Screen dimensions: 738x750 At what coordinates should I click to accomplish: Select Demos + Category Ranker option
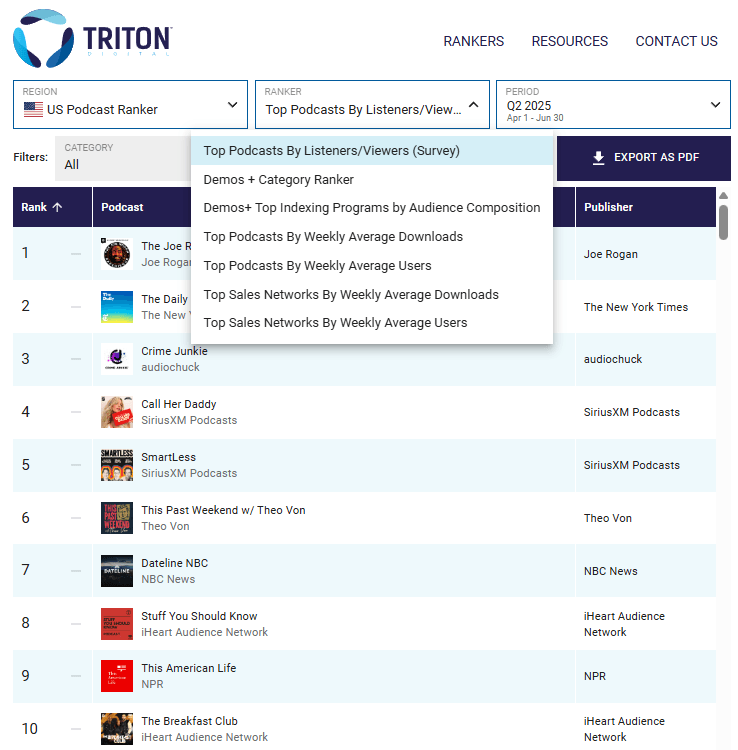[372, 179]
